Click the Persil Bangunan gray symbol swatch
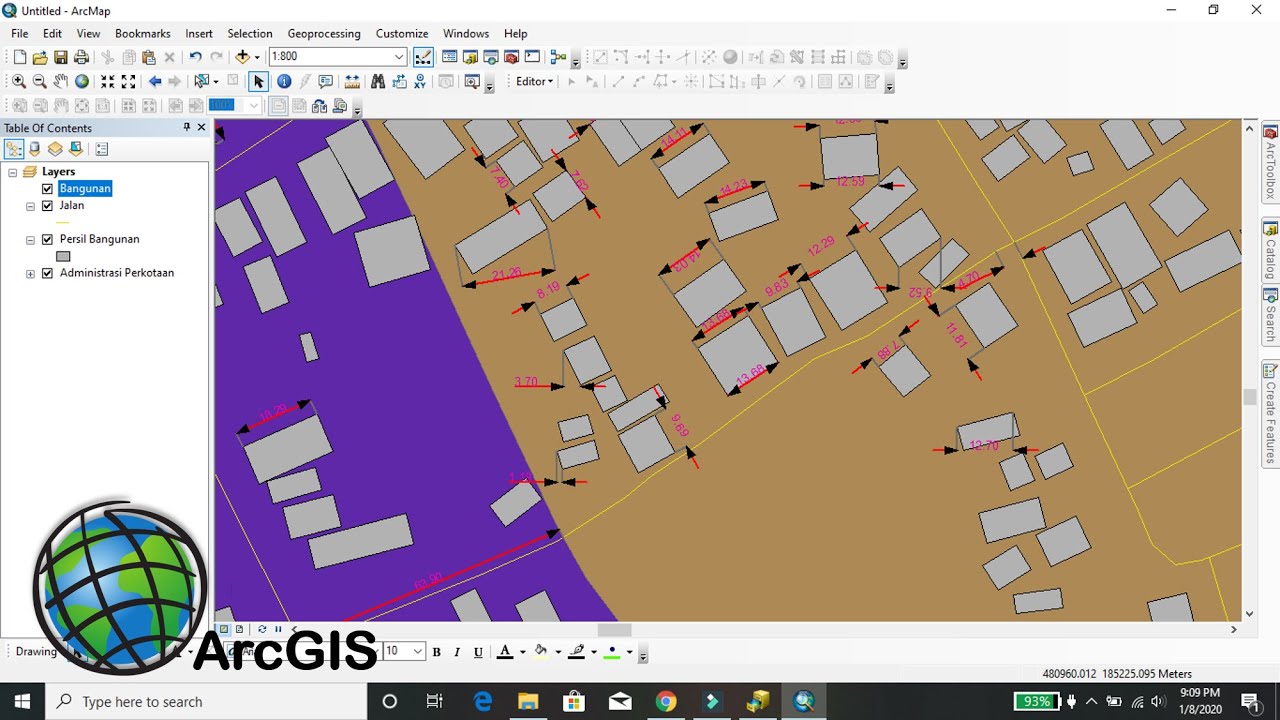This screenshot has width=1280, height=720. click(63, 257)
